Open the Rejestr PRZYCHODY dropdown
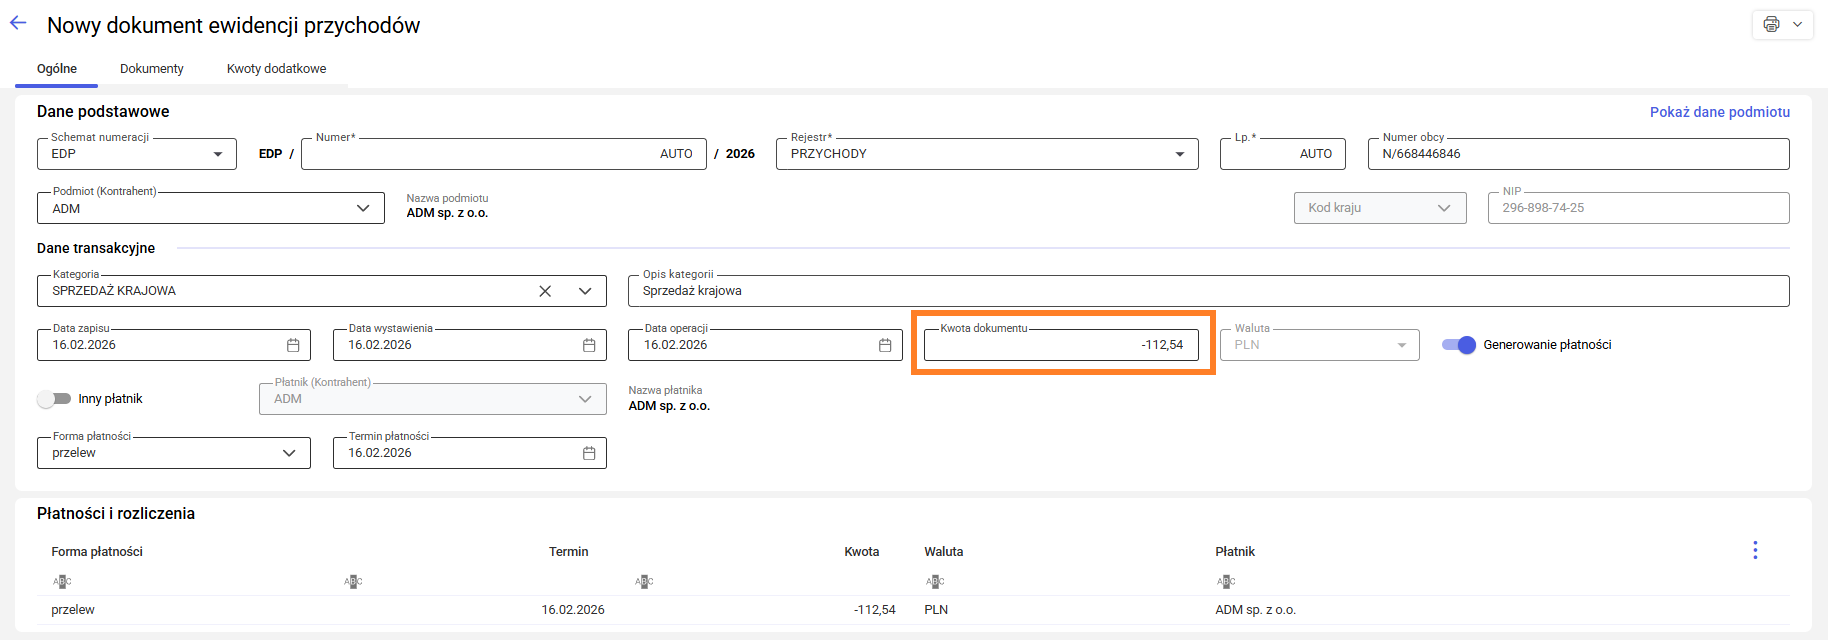Screen dimensions: 1828x640 tap(1180, 154)
